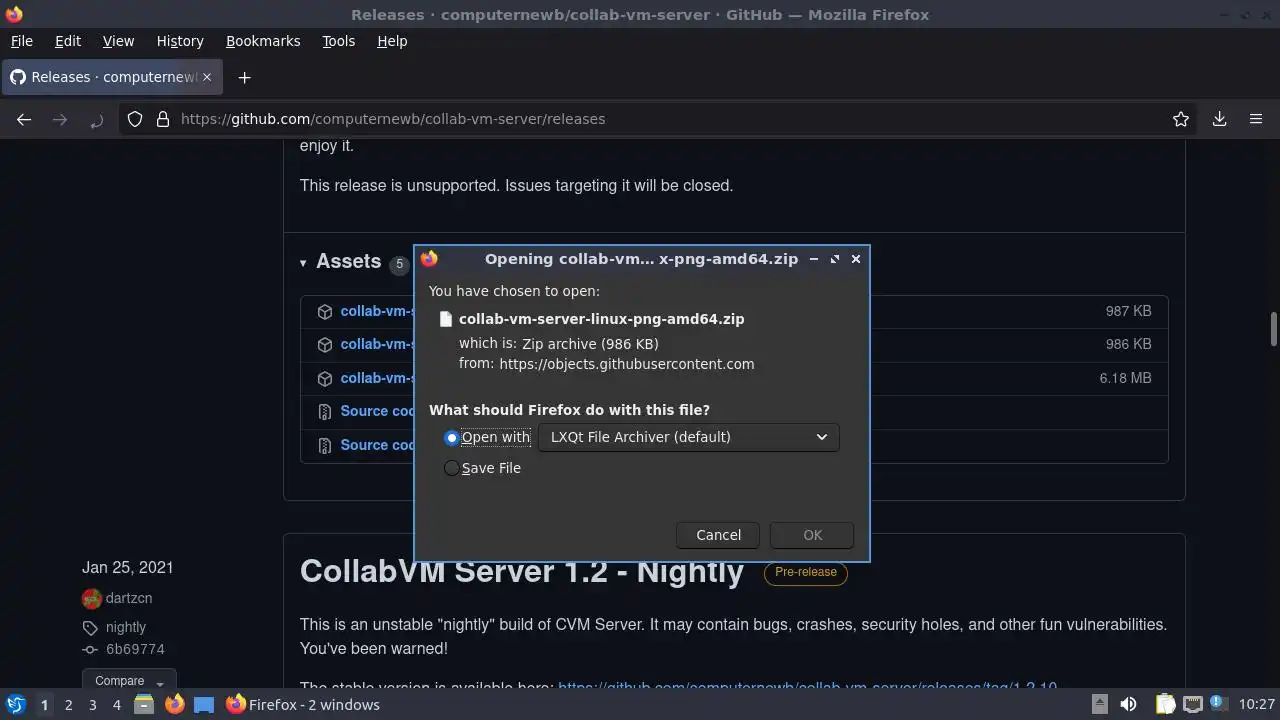
Task: Close the Releases browser tab
Action: pos(207,77)
